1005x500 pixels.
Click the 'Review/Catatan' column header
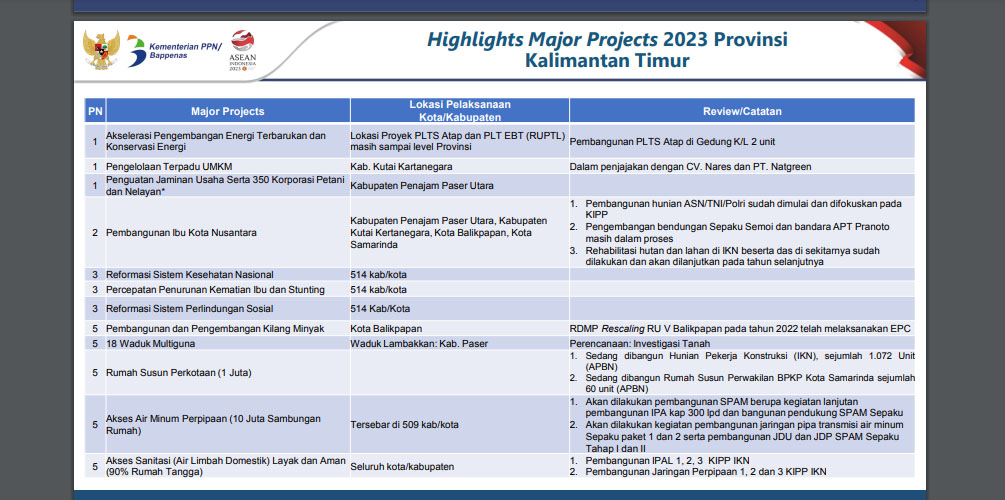click(x=742, y=111)
